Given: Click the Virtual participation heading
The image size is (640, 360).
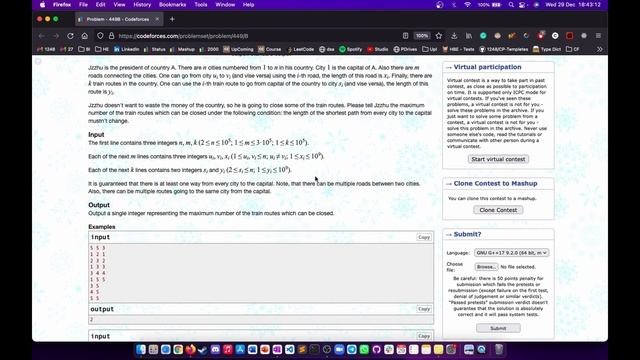Looking at the screenshot, I should [487, 67].
